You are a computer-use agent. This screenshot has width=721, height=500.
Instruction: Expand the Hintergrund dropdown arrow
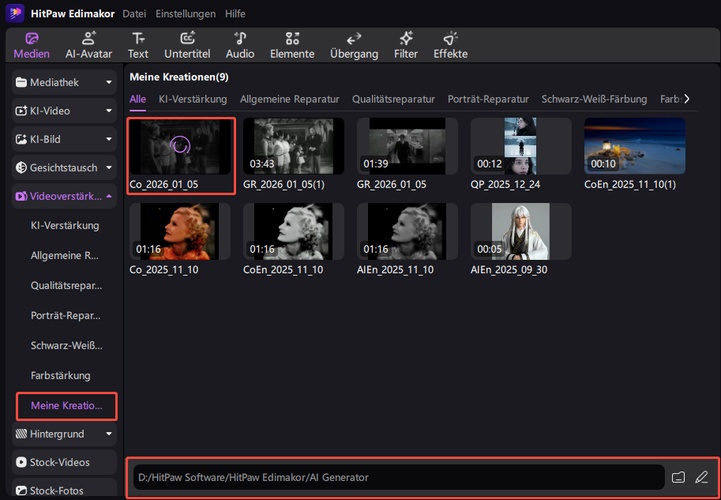click(109, 434)
